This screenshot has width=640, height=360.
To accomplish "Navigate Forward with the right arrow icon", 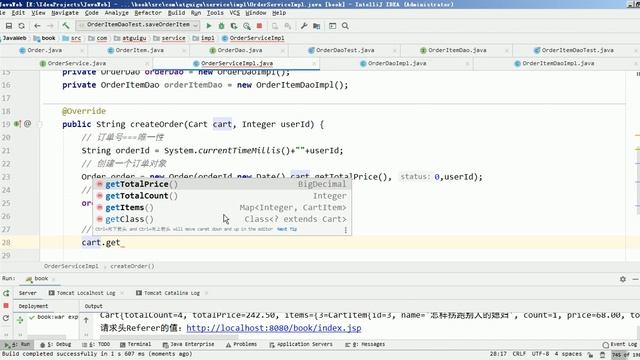I will (50, 26).
